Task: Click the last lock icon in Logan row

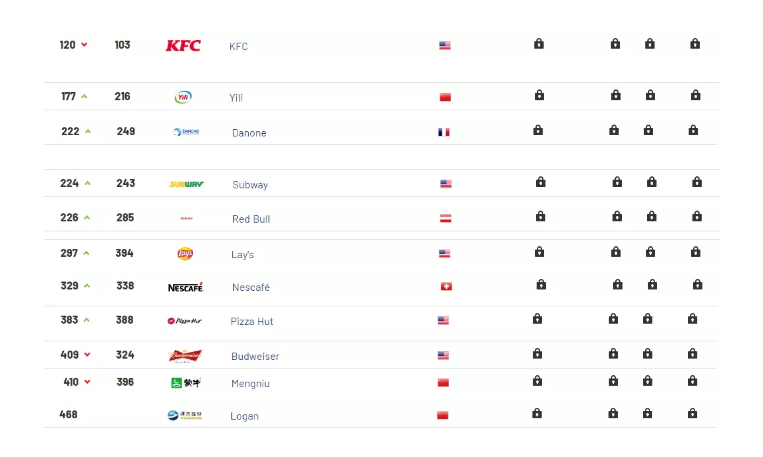Action: tap(692, 413)
